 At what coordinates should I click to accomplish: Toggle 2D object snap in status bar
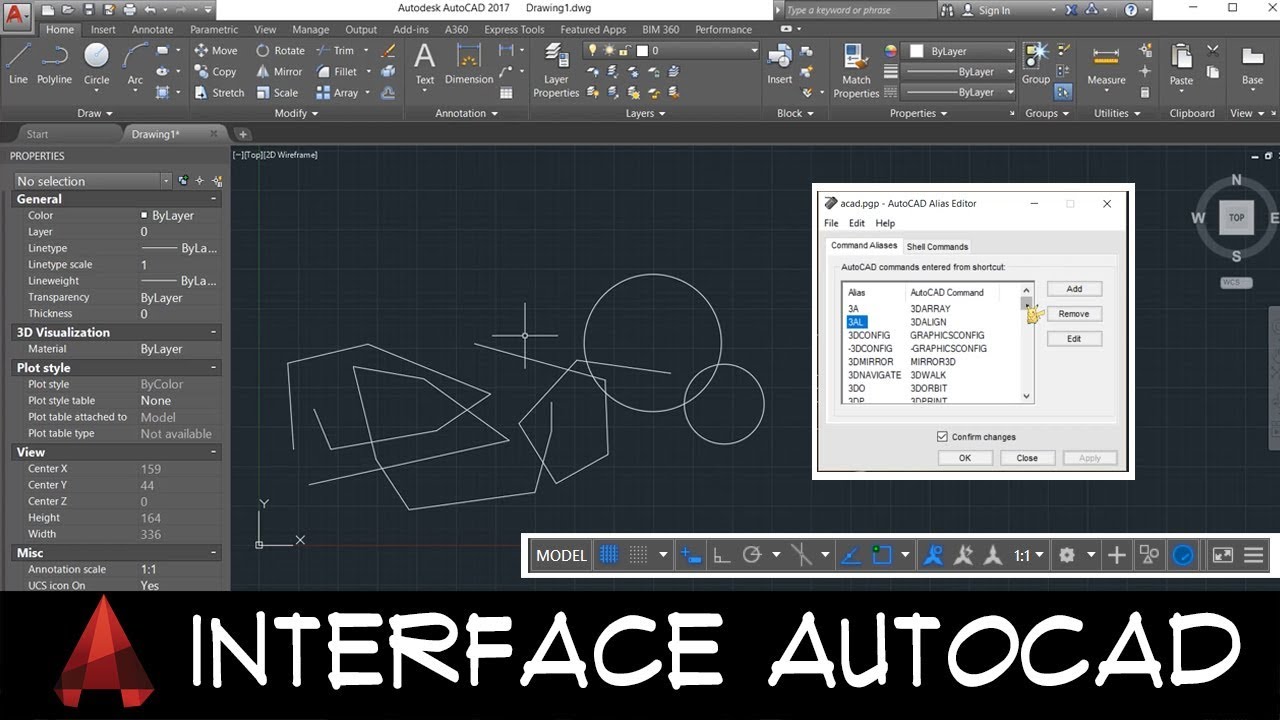(882, 555)
